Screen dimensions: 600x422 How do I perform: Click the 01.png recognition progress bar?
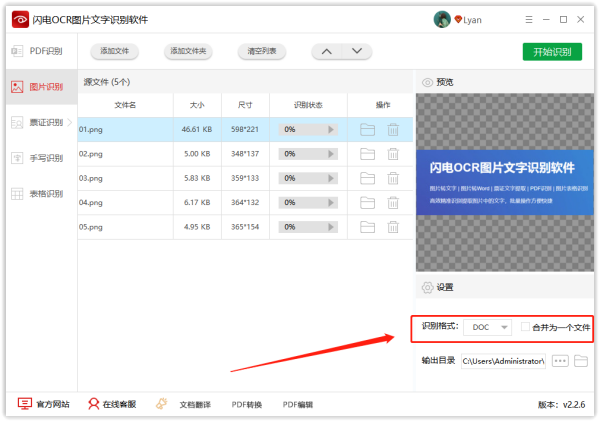click(302, 129)
